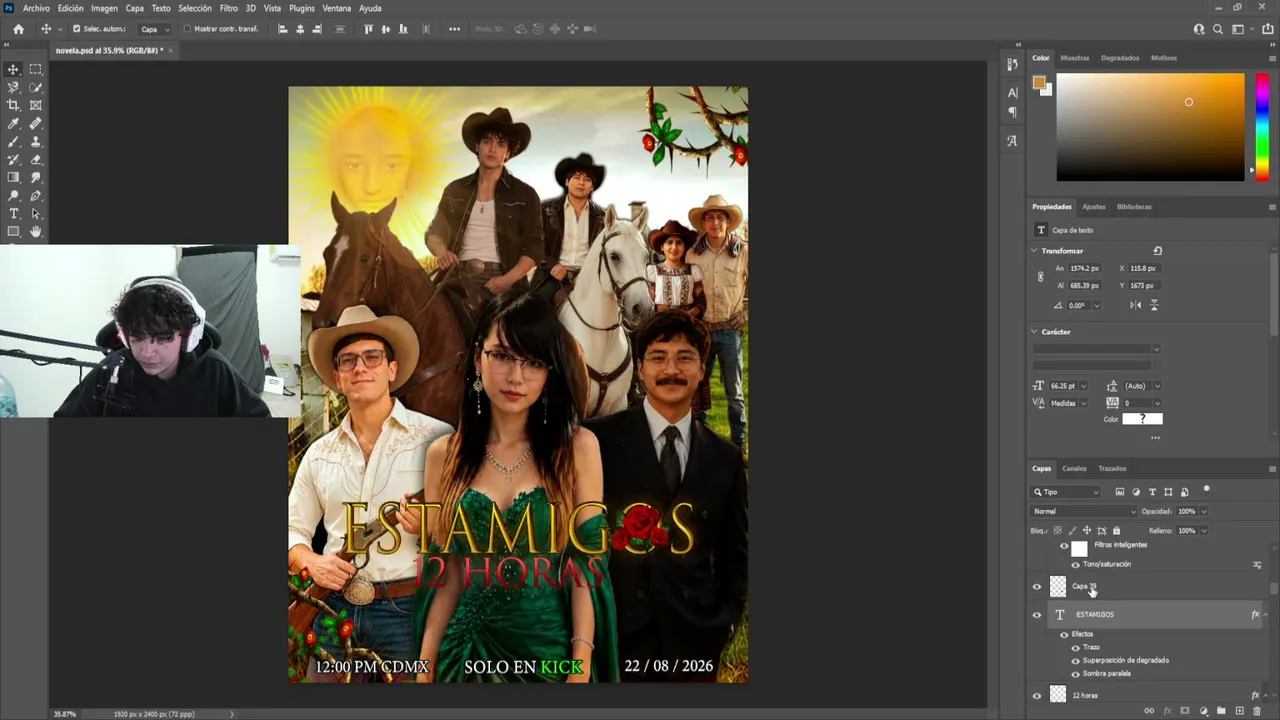The image size is (1280, 720).
Task: Open the Relleno value dropdown
Action: 1204,530
